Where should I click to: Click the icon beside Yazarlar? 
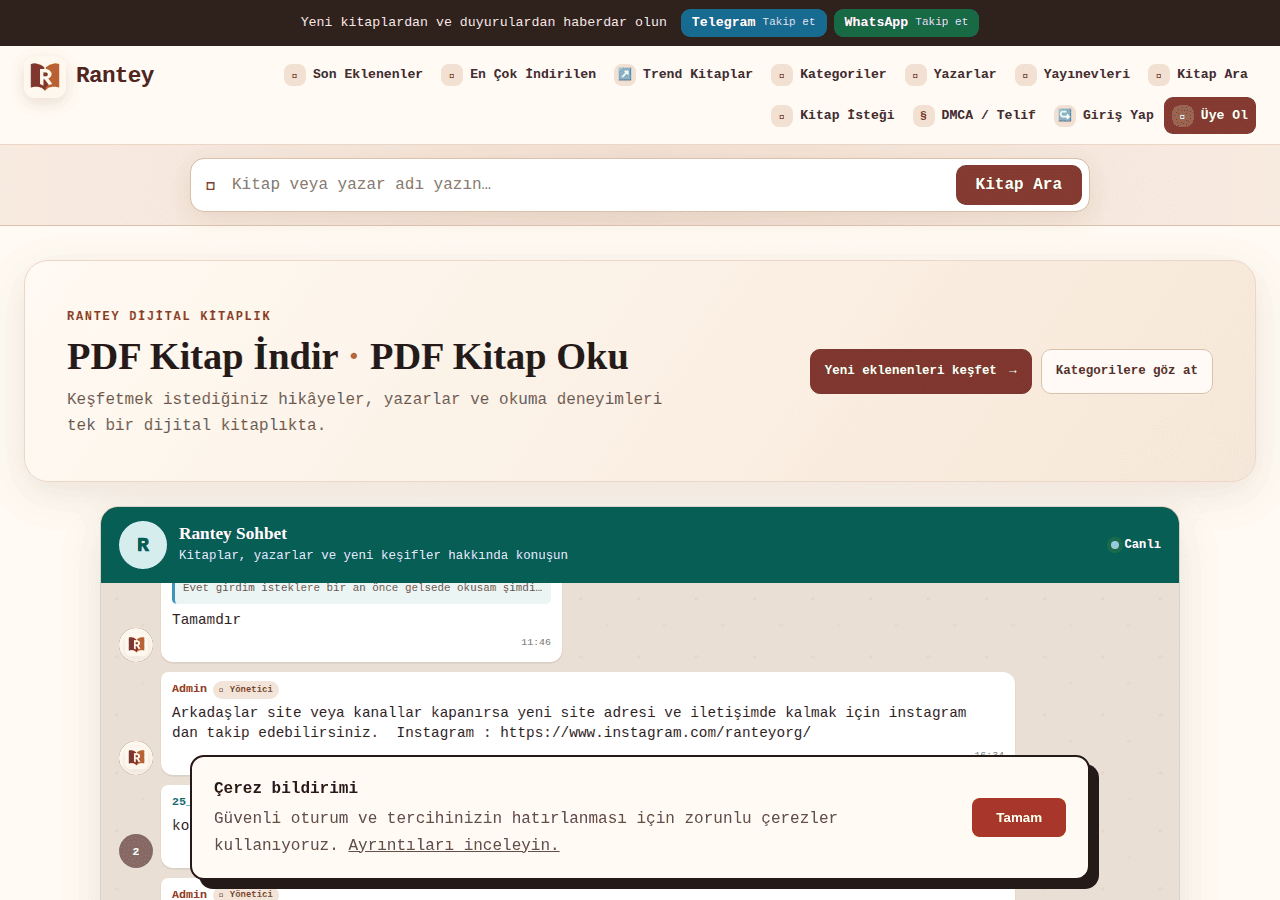(x=916, y=75)
